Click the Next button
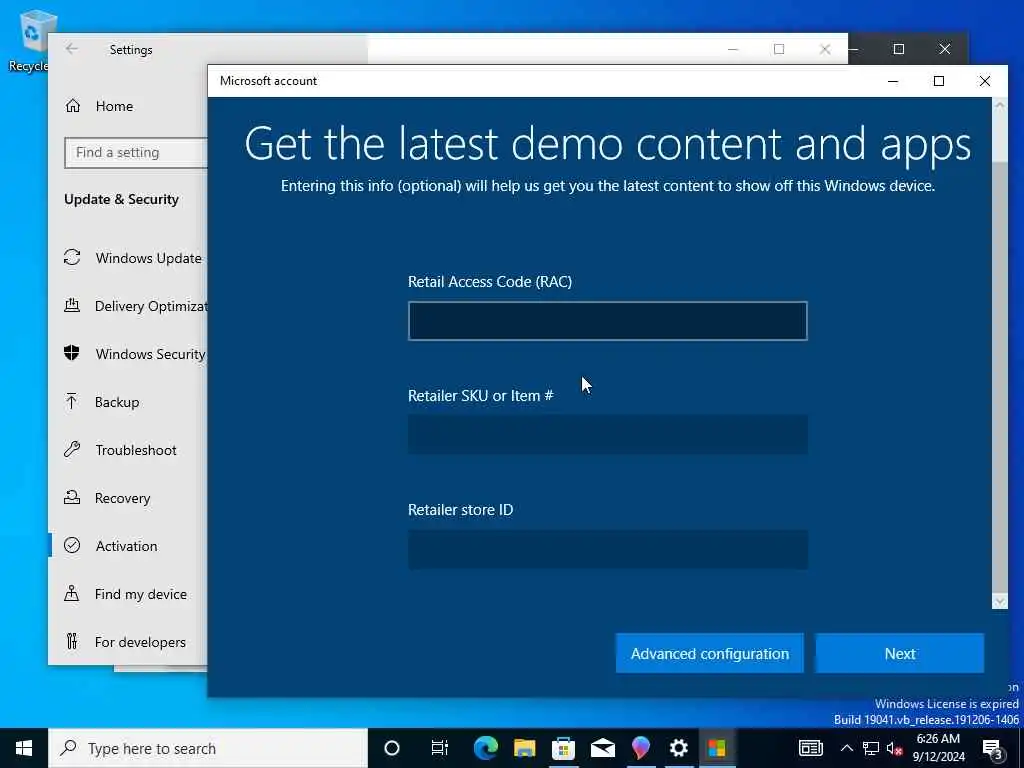The width and height of the screenshot is (1024, 768). pyautogui.click(x=900, y=653)
